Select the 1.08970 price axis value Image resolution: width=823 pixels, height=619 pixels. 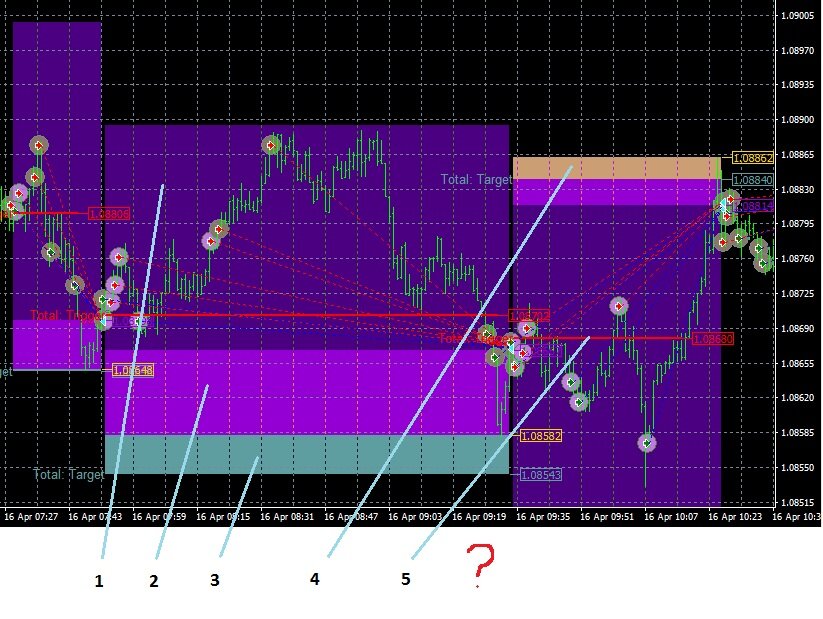point(797,51)
